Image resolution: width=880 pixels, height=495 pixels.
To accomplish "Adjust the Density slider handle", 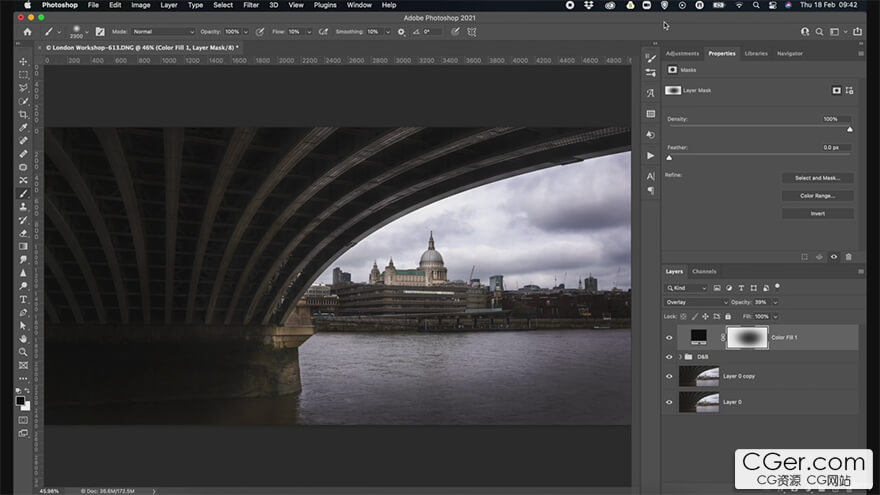I will pyautogui.click(x=850, y=130).
